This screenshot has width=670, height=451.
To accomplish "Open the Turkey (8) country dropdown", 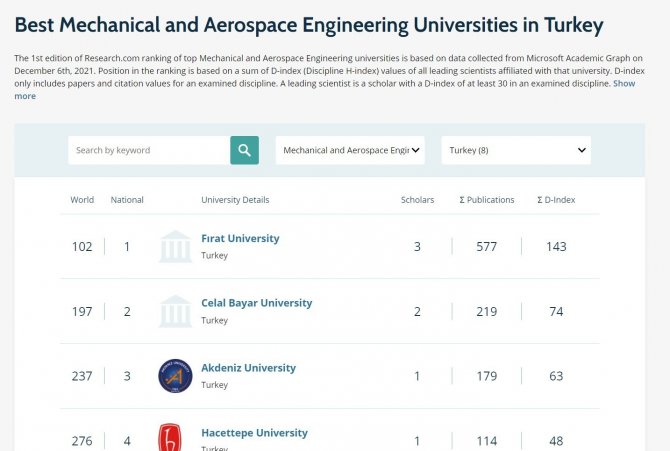I will (516, 150).
